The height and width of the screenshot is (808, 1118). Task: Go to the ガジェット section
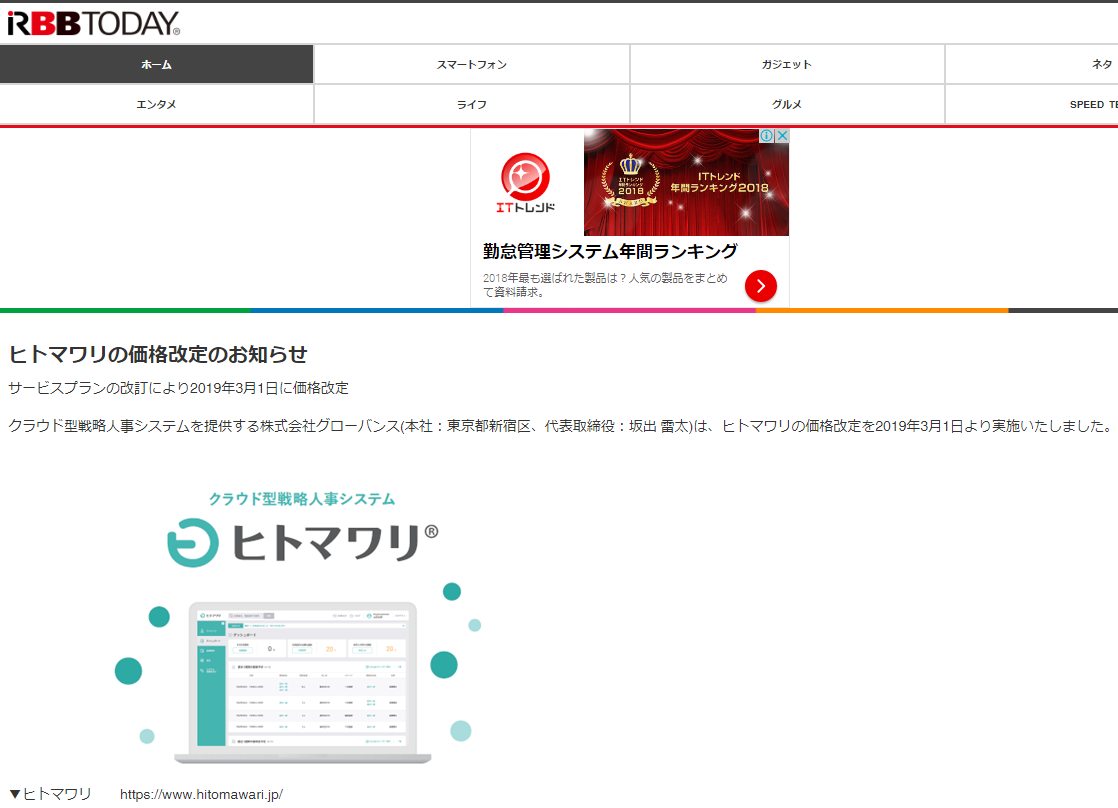tap(787, 65)
